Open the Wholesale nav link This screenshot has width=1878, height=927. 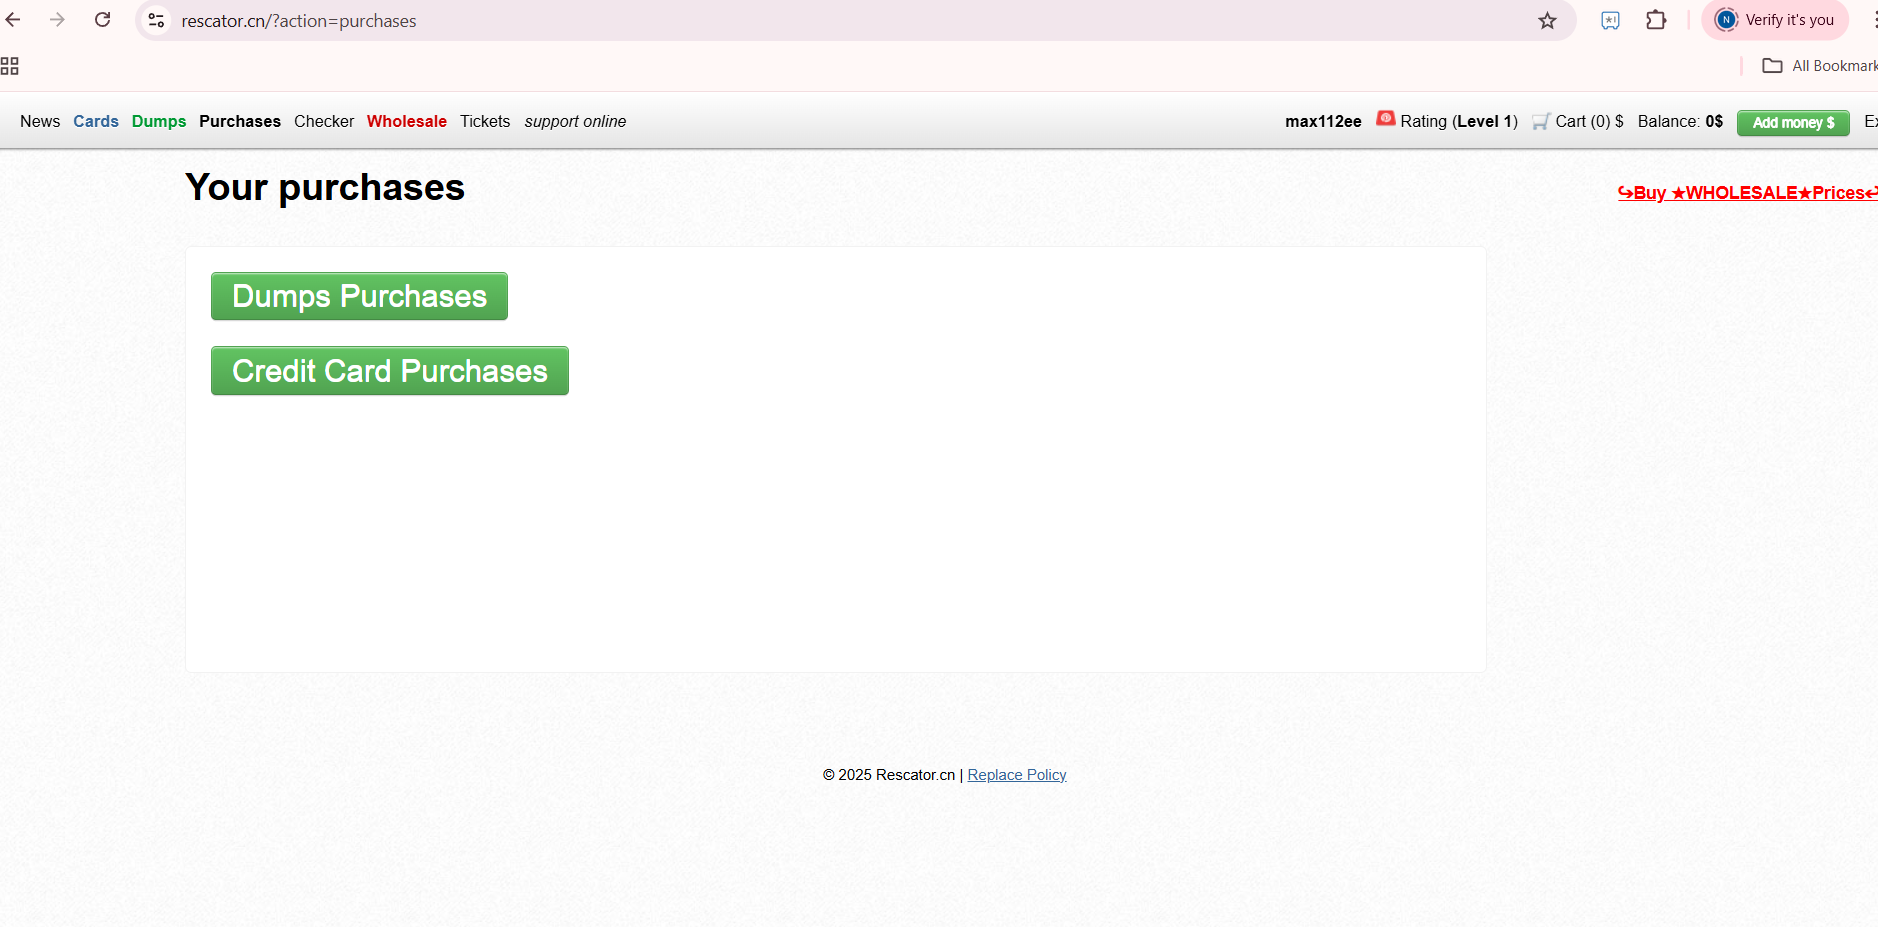tap(407, 121)
